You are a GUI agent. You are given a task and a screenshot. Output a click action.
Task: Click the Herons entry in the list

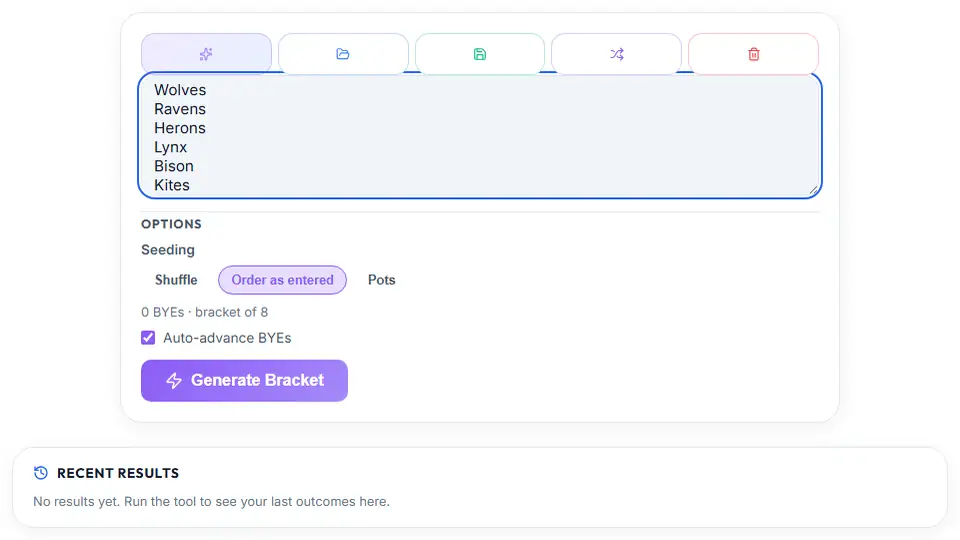coord(180,128)
